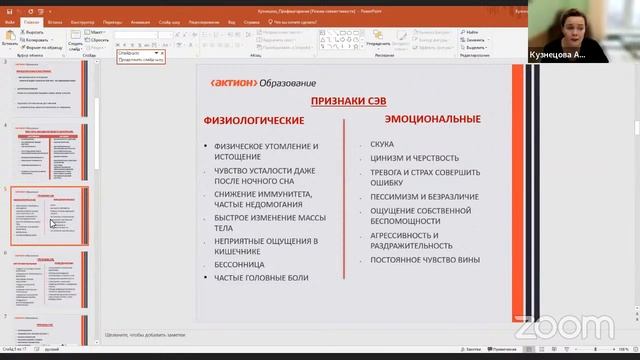Click Normal view icon in status bar
The width and height of the screenshot is (640, 360).
[x=529, y=349]
